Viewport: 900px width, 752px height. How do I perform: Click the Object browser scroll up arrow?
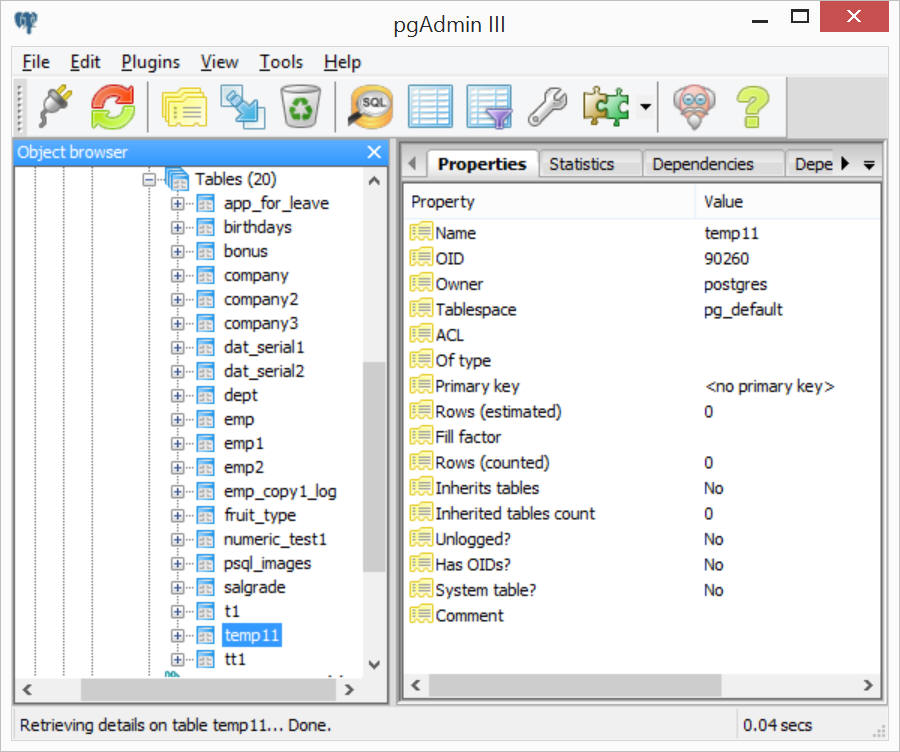374,181
